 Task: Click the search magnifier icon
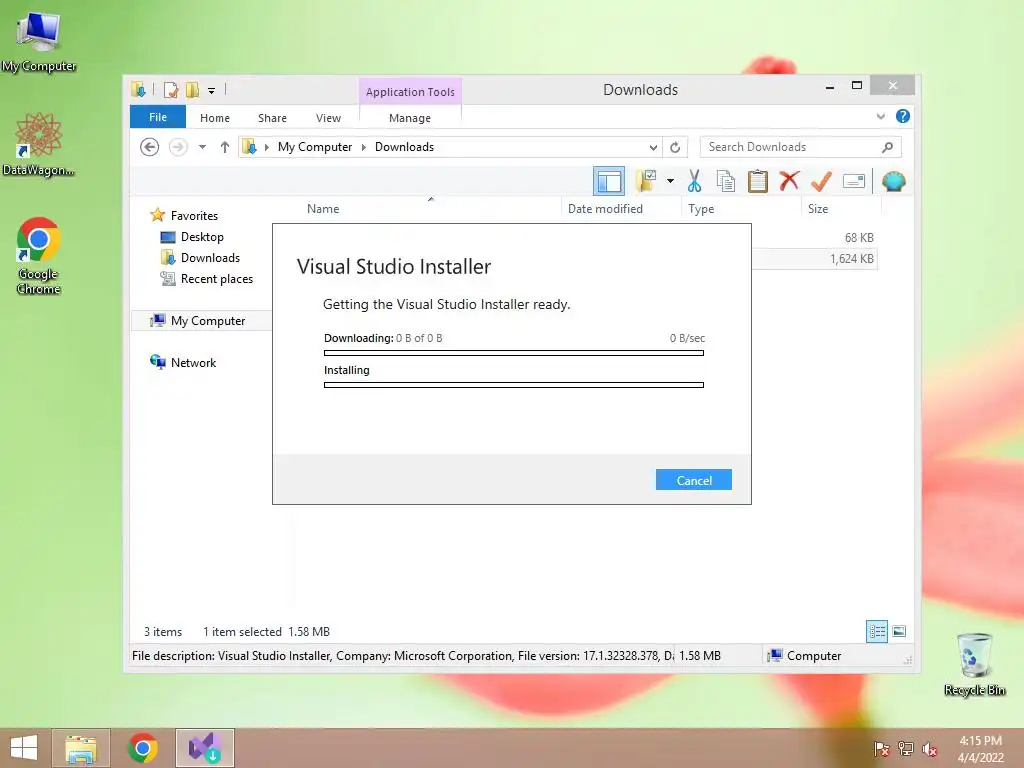pos(888,147)
